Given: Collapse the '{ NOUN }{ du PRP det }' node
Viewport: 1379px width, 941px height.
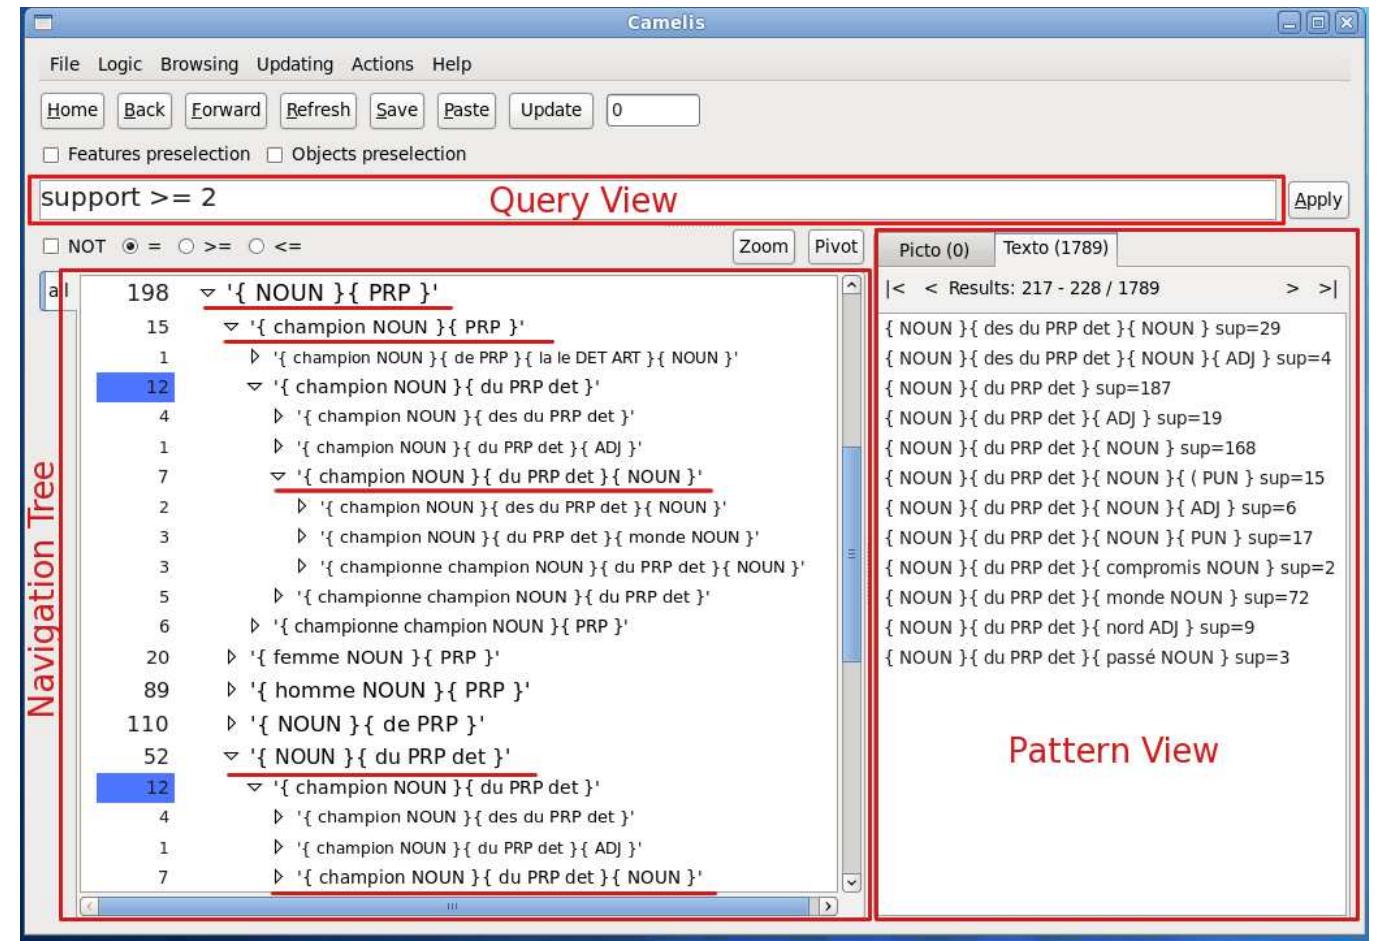Looking at the screenshot, I should pos(232,757).
